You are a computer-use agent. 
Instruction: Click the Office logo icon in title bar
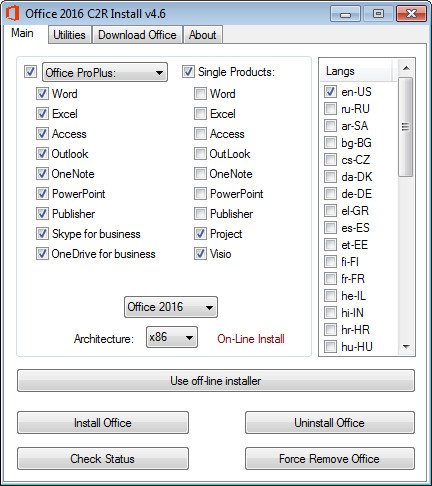coord(12,14)
